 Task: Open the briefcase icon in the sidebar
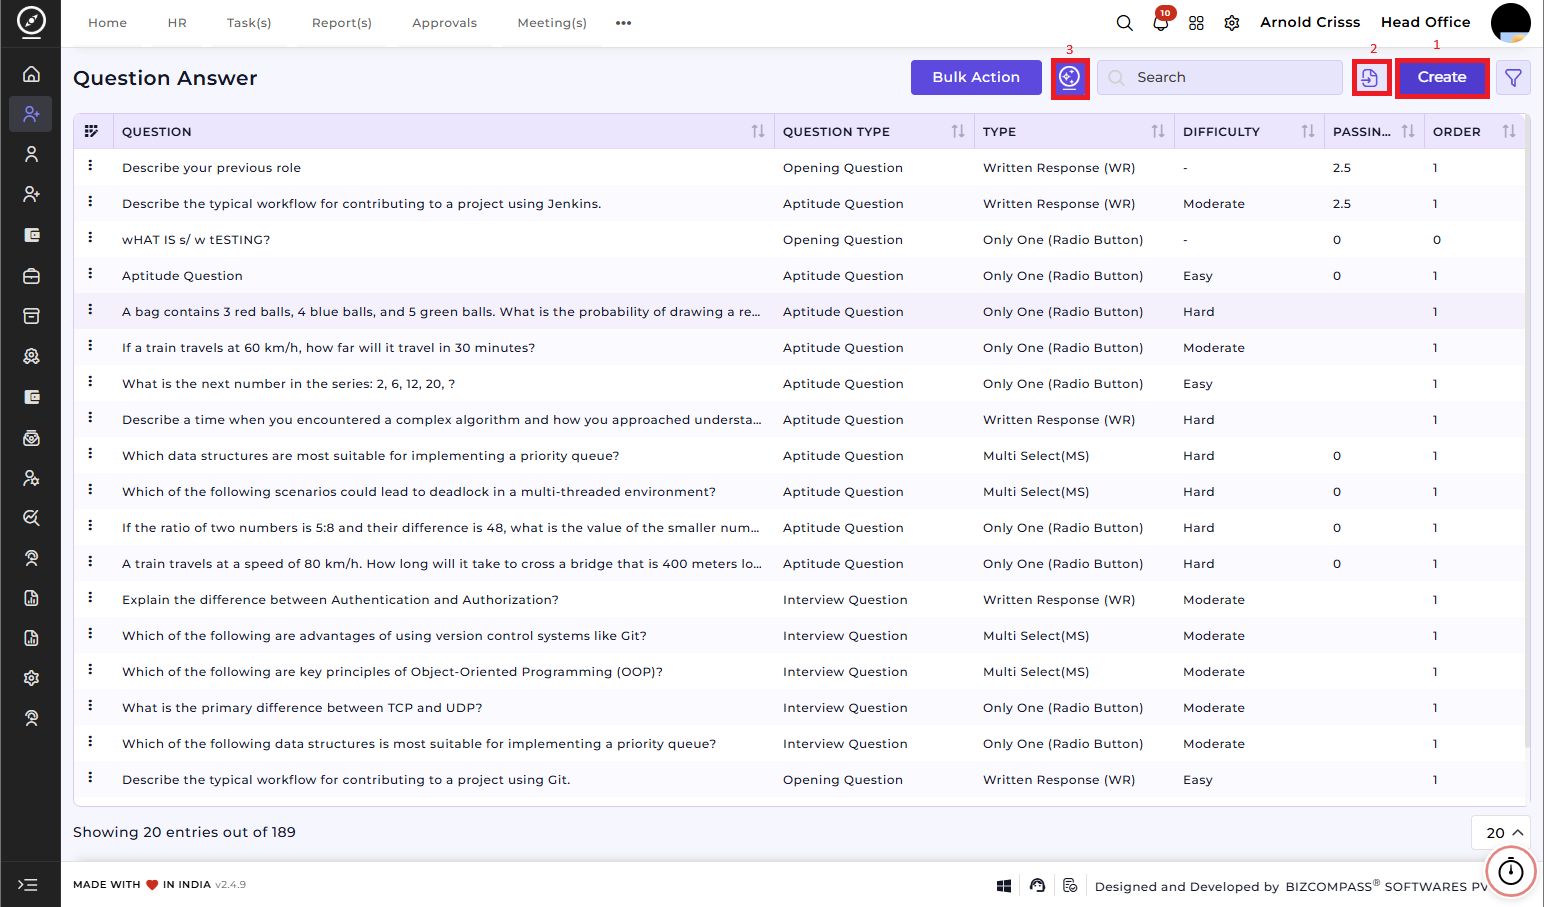(31, 276)
